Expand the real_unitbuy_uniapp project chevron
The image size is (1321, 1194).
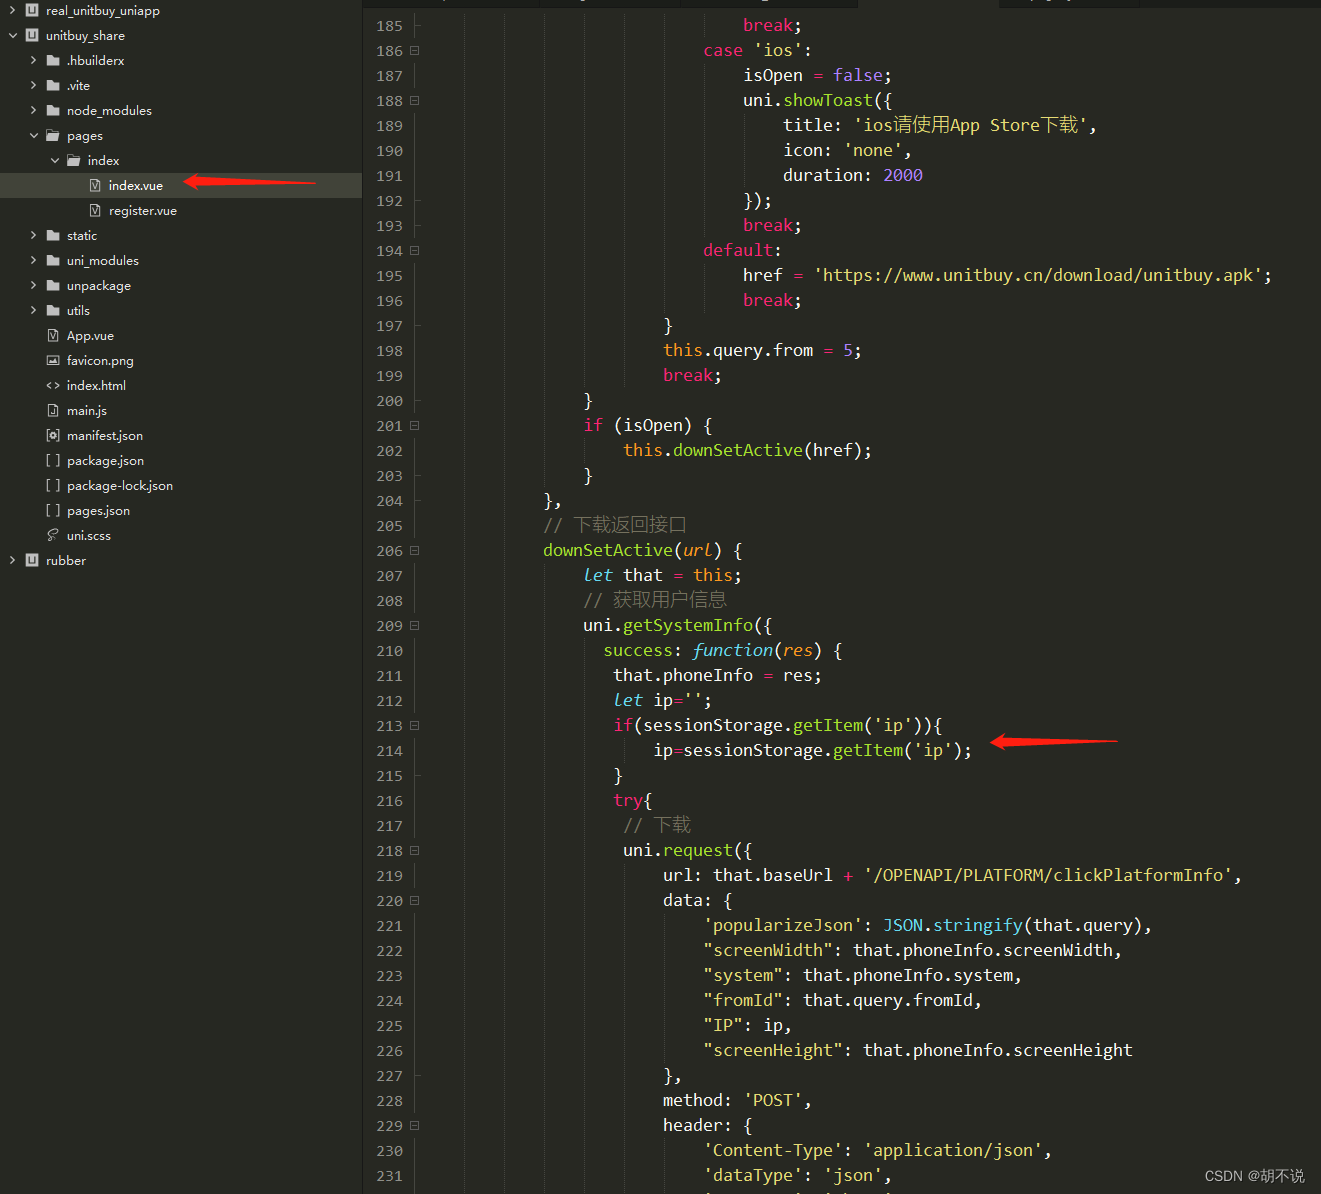12,10
